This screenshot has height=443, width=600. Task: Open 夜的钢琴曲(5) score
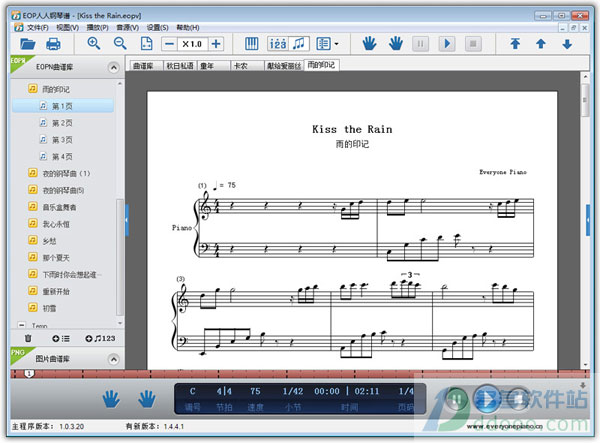(x=63, y=190)
